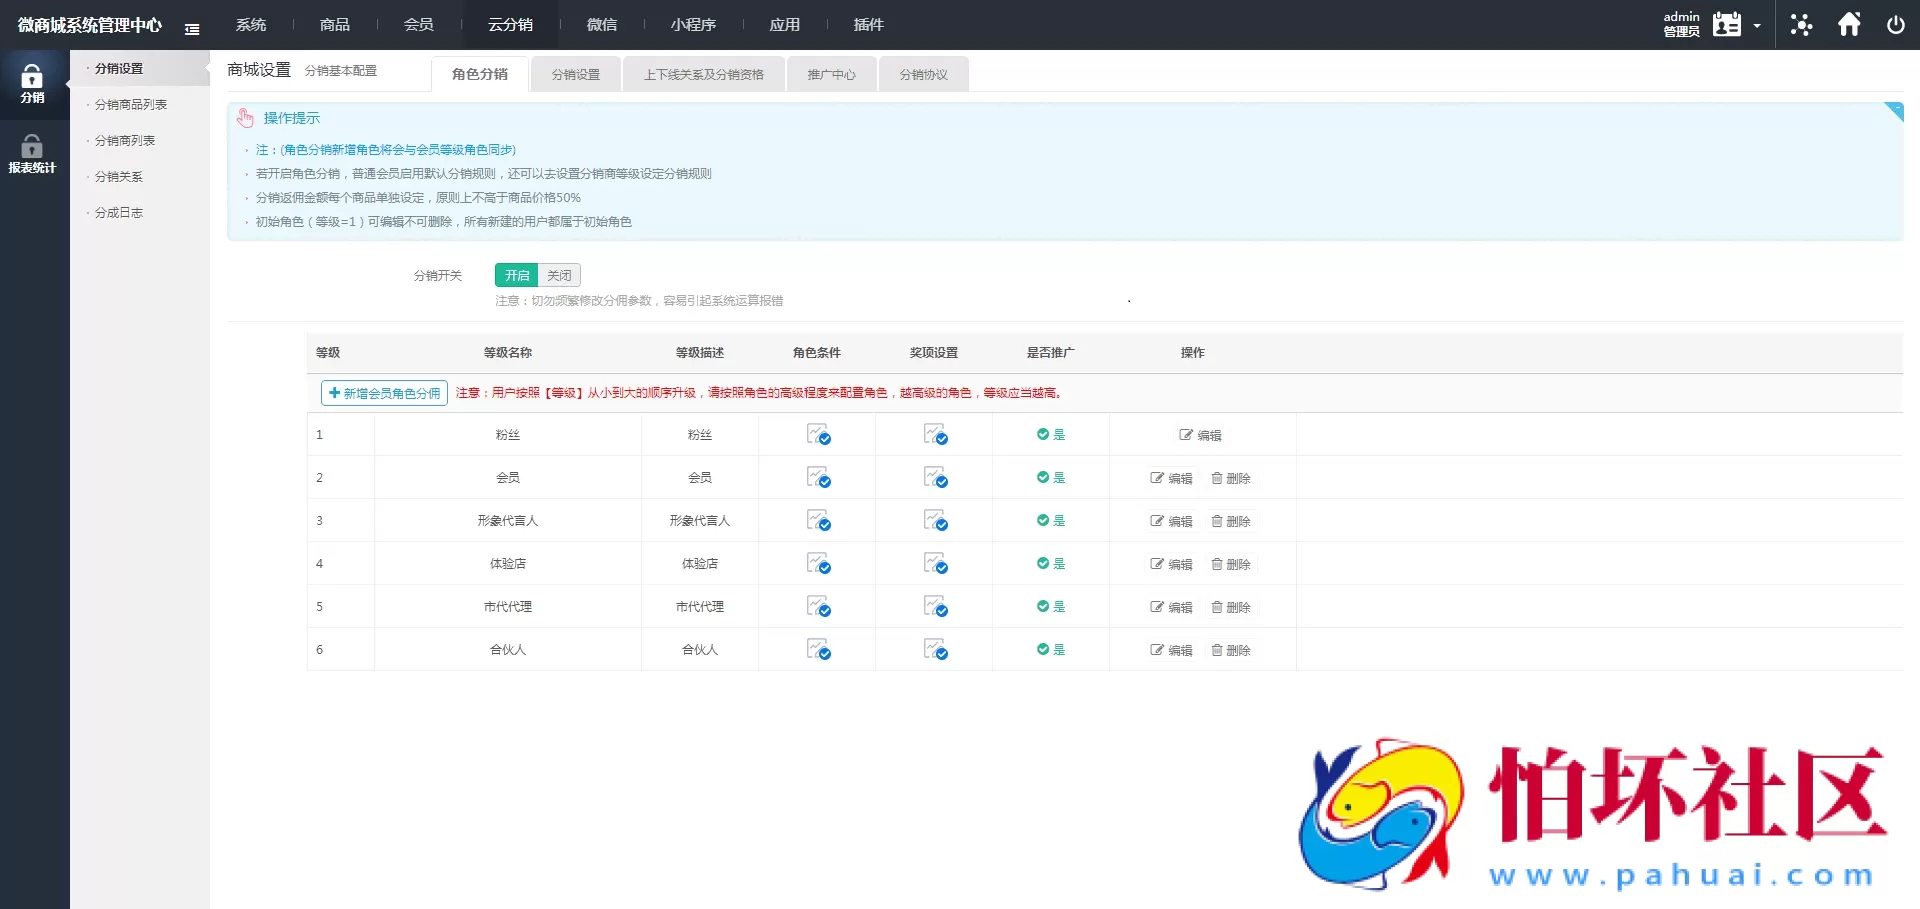Open 云分销 top menu
1920x909 pixels.
click(510, 25)
